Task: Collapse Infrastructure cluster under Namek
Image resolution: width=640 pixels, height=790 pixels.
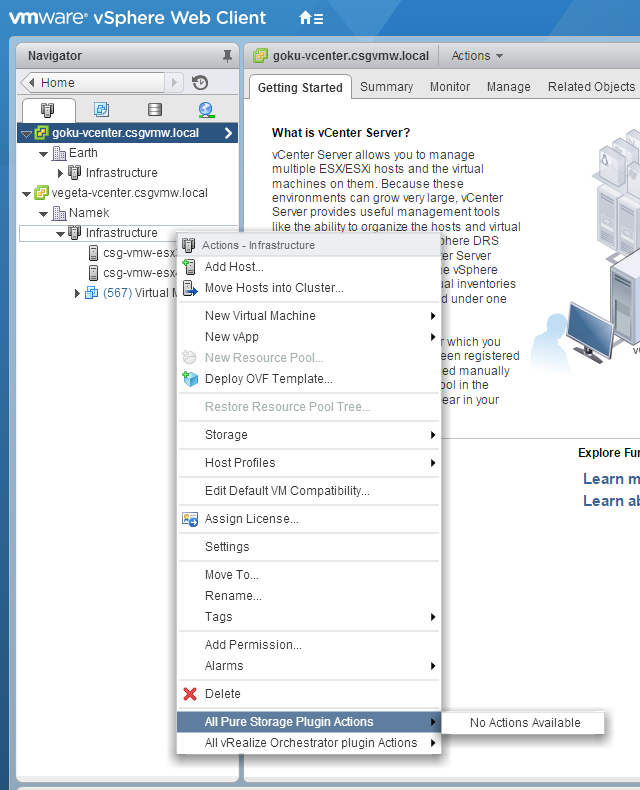Action: [60, 234]
